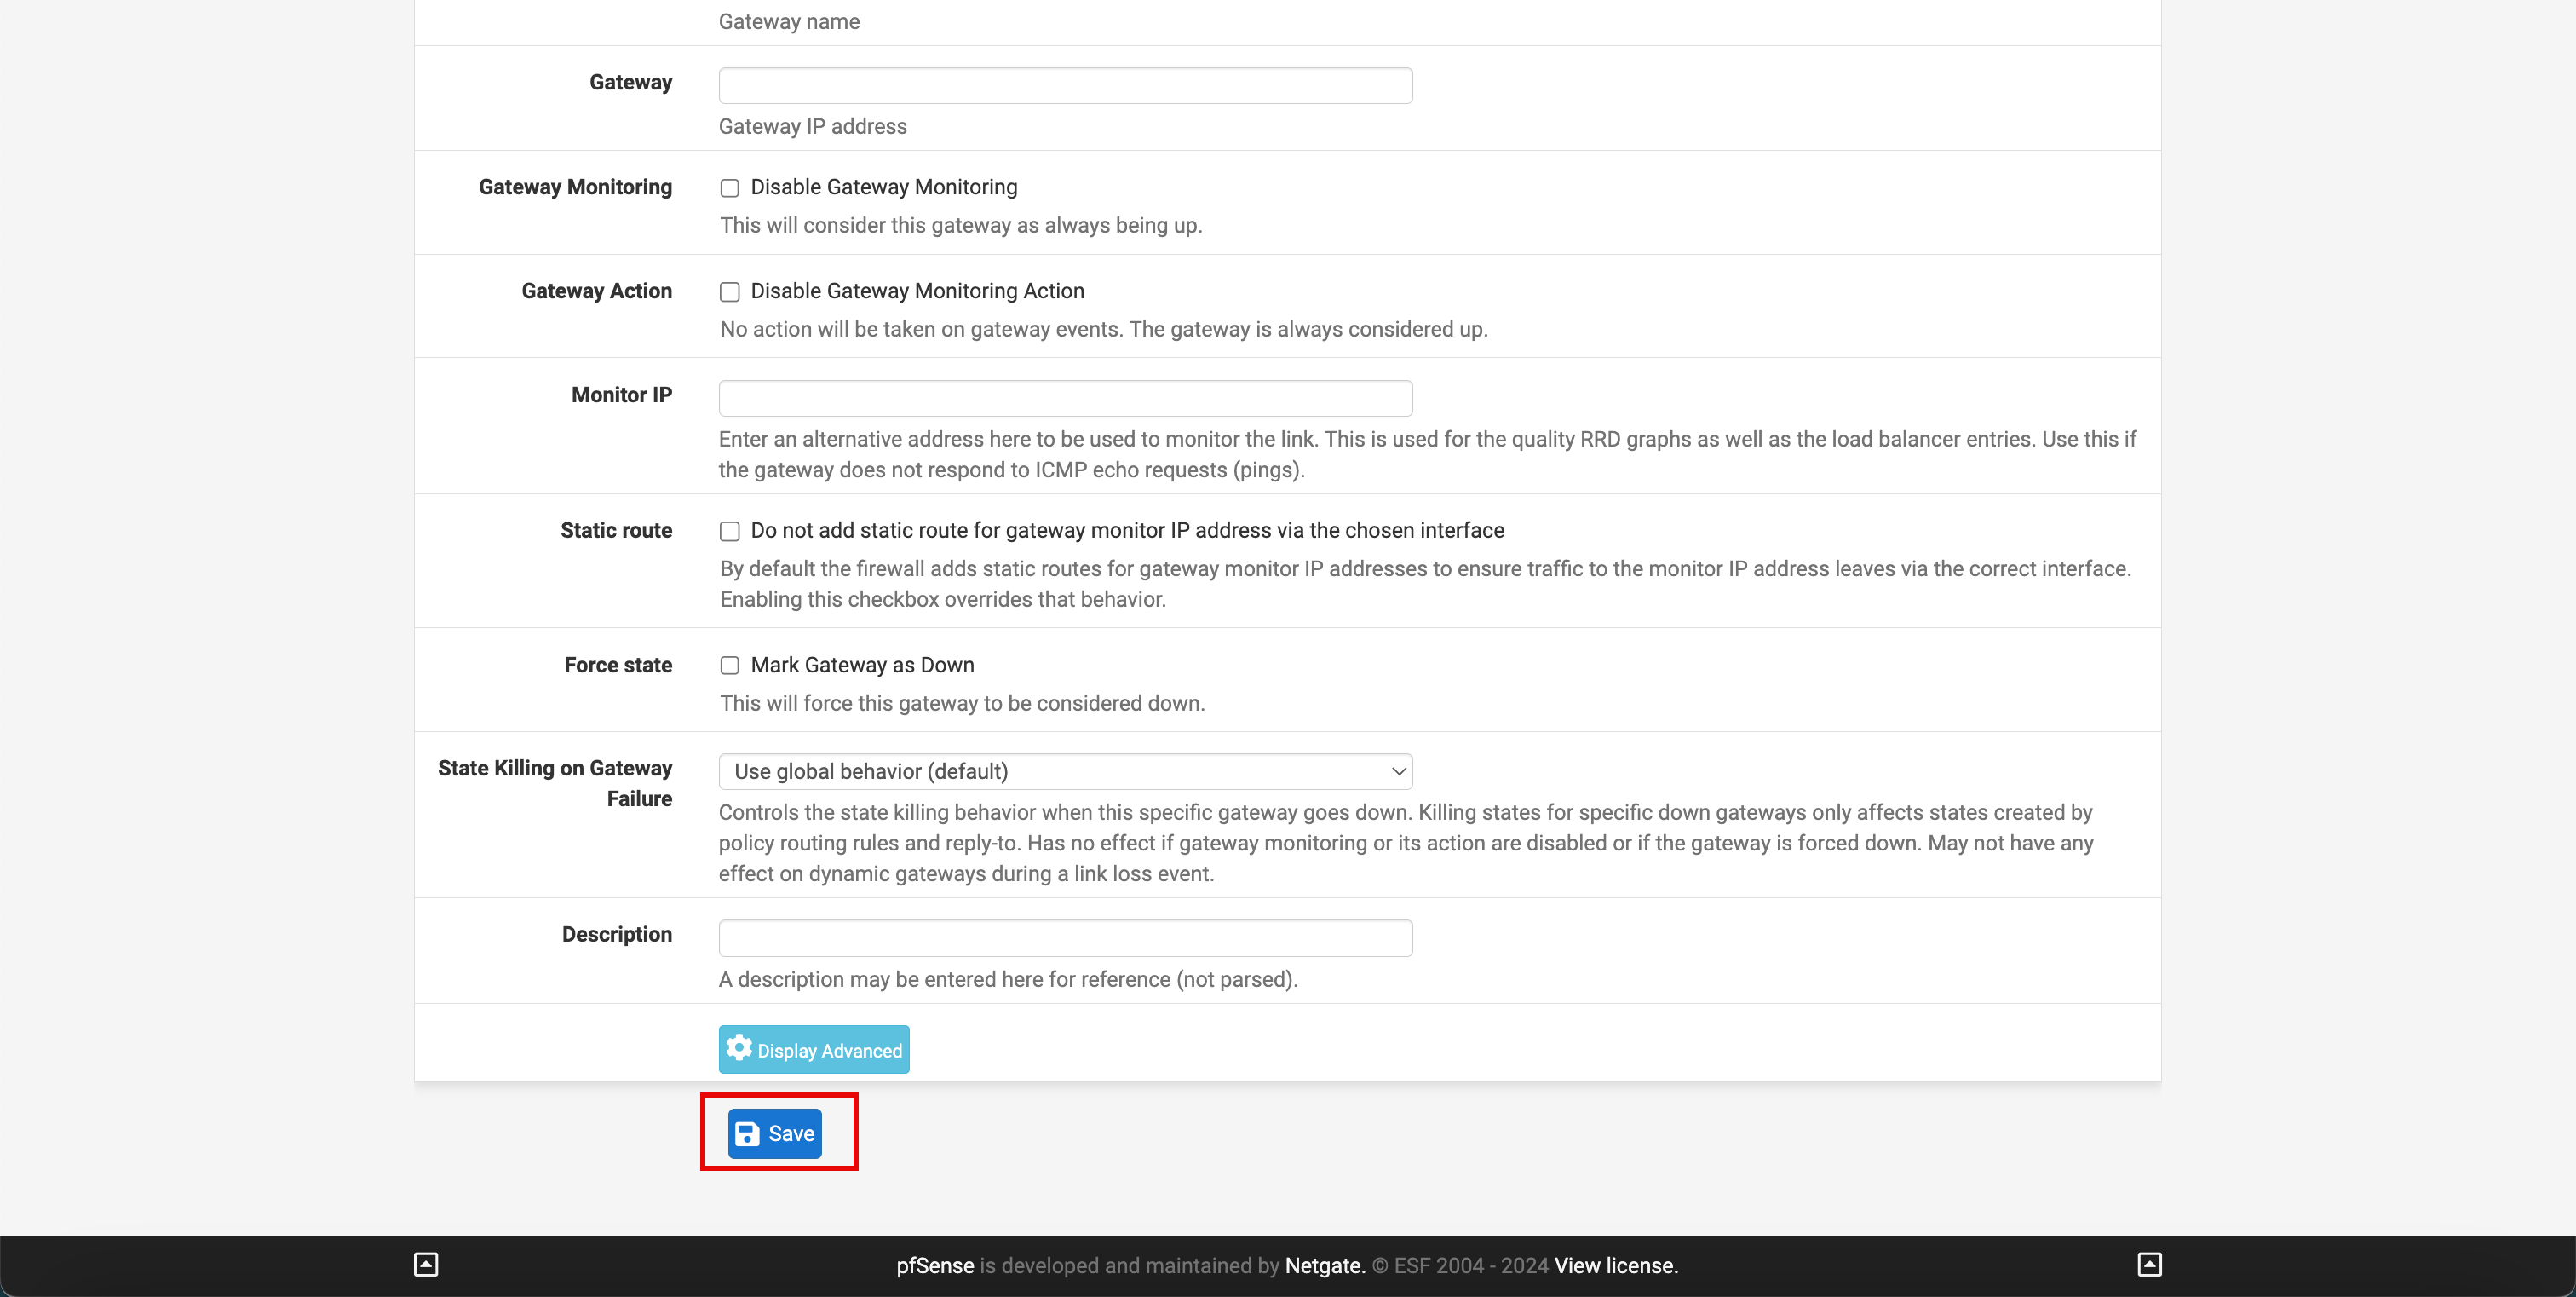This screenshot has height=1297, width=2576.
Task: Toggle Disable Gateway Monitoring Action checkbox
Action: tap(729, 291)
